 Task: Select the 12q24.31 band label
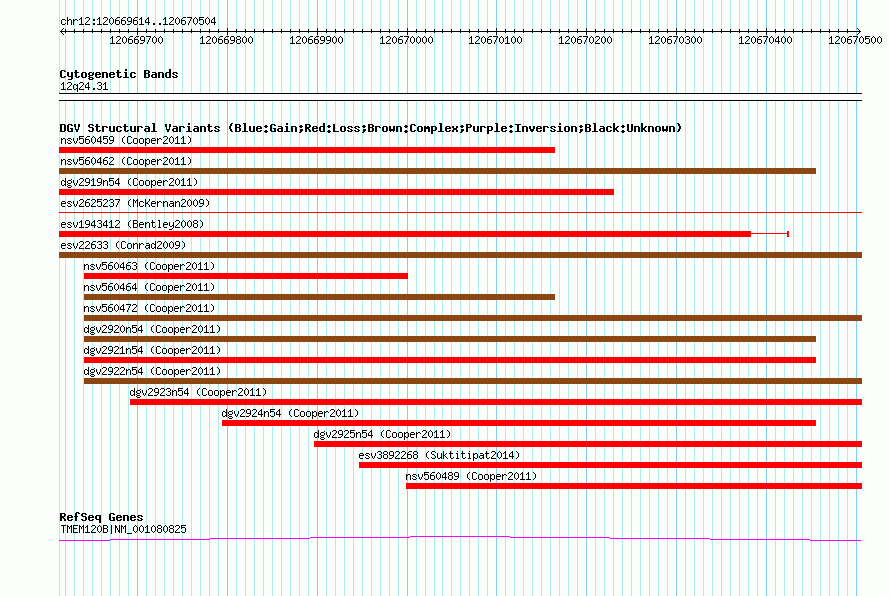pos(84,86)
